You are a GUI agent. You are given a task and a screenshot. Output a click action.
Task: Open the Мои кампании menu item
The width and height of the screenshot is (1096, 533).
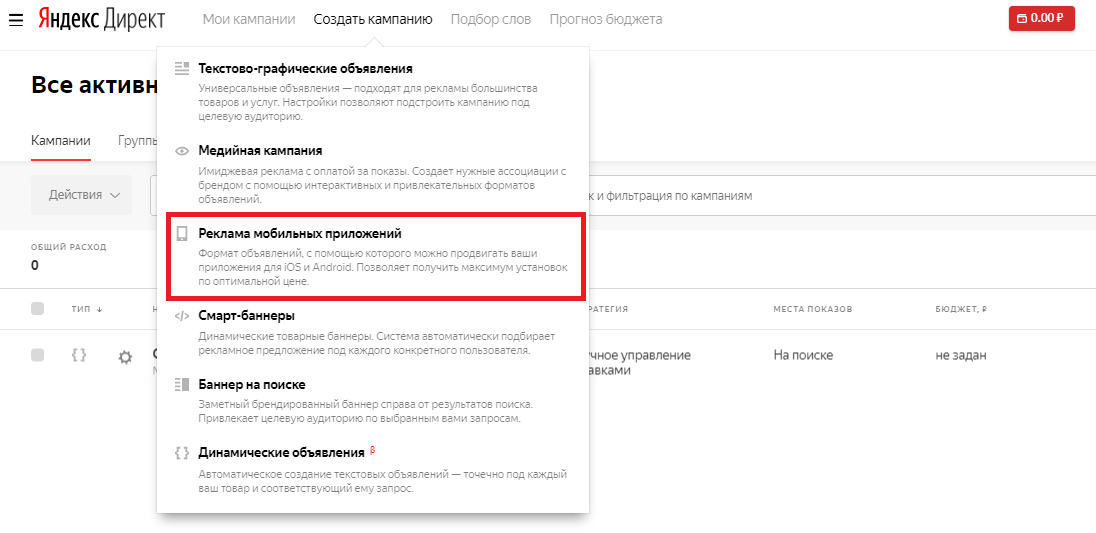click(x=249, y=19)
